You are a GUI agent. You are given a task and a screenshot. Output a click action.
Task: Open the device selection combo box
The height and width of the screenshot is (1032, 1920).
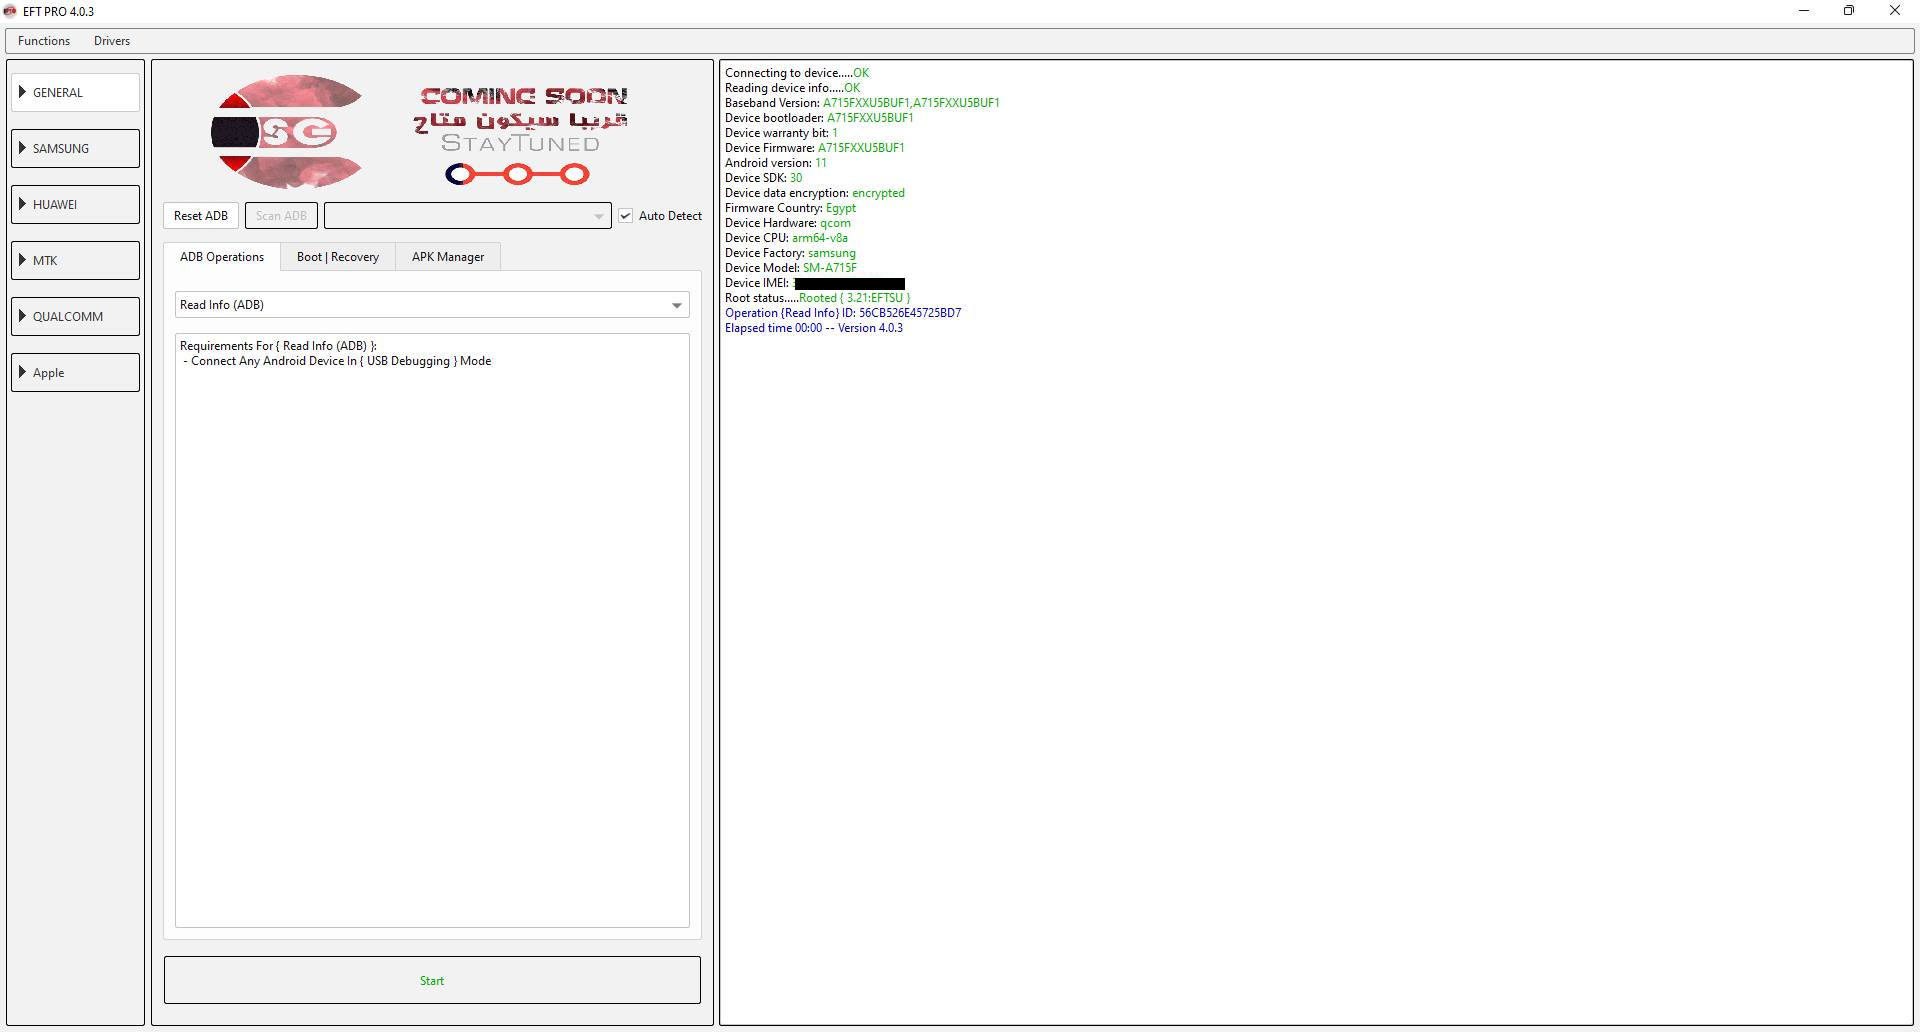467,216
